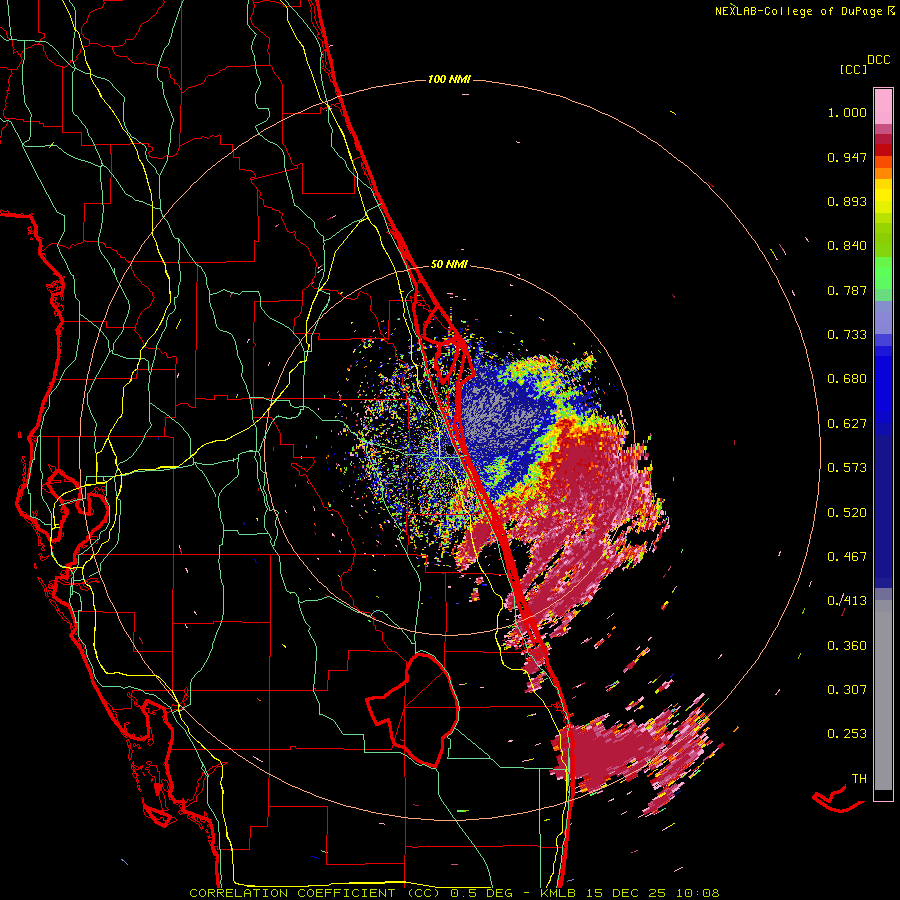The image size is (900, 900).
Task: Click the gray lower segment of the colorbar
Action: point(883,695)
